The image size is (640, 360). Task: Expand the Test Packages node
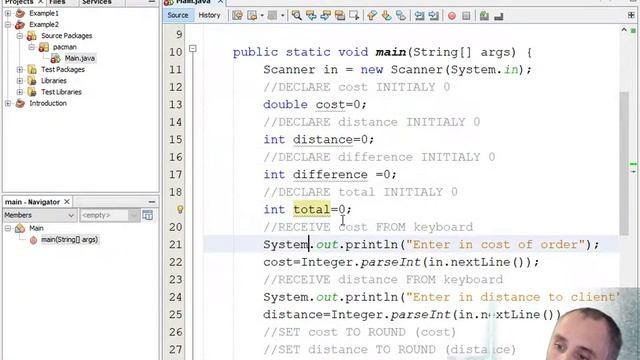coord(20,69)
